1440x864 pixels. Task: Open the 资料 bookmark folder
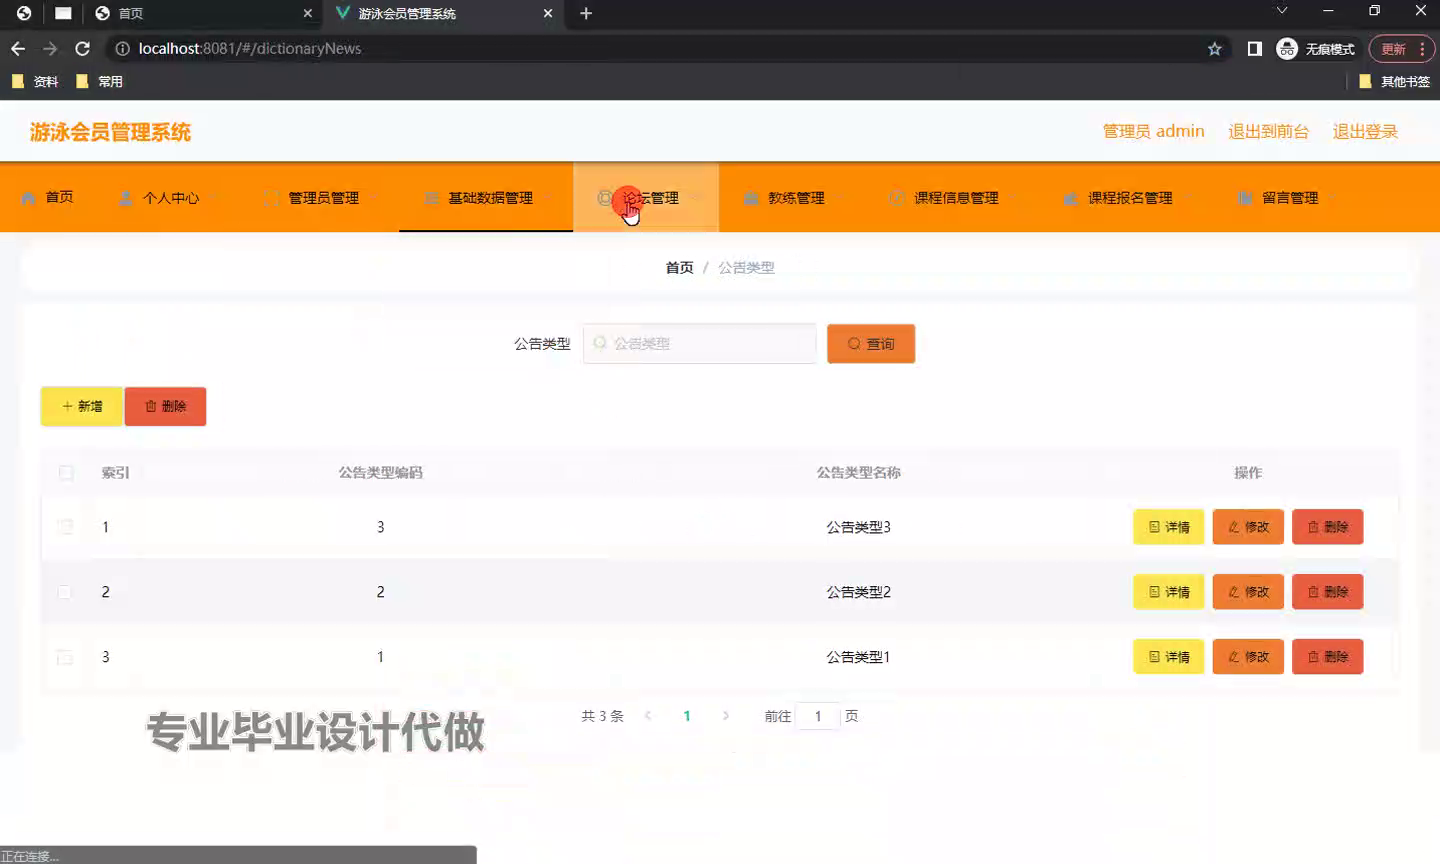(x=35, y=82)
